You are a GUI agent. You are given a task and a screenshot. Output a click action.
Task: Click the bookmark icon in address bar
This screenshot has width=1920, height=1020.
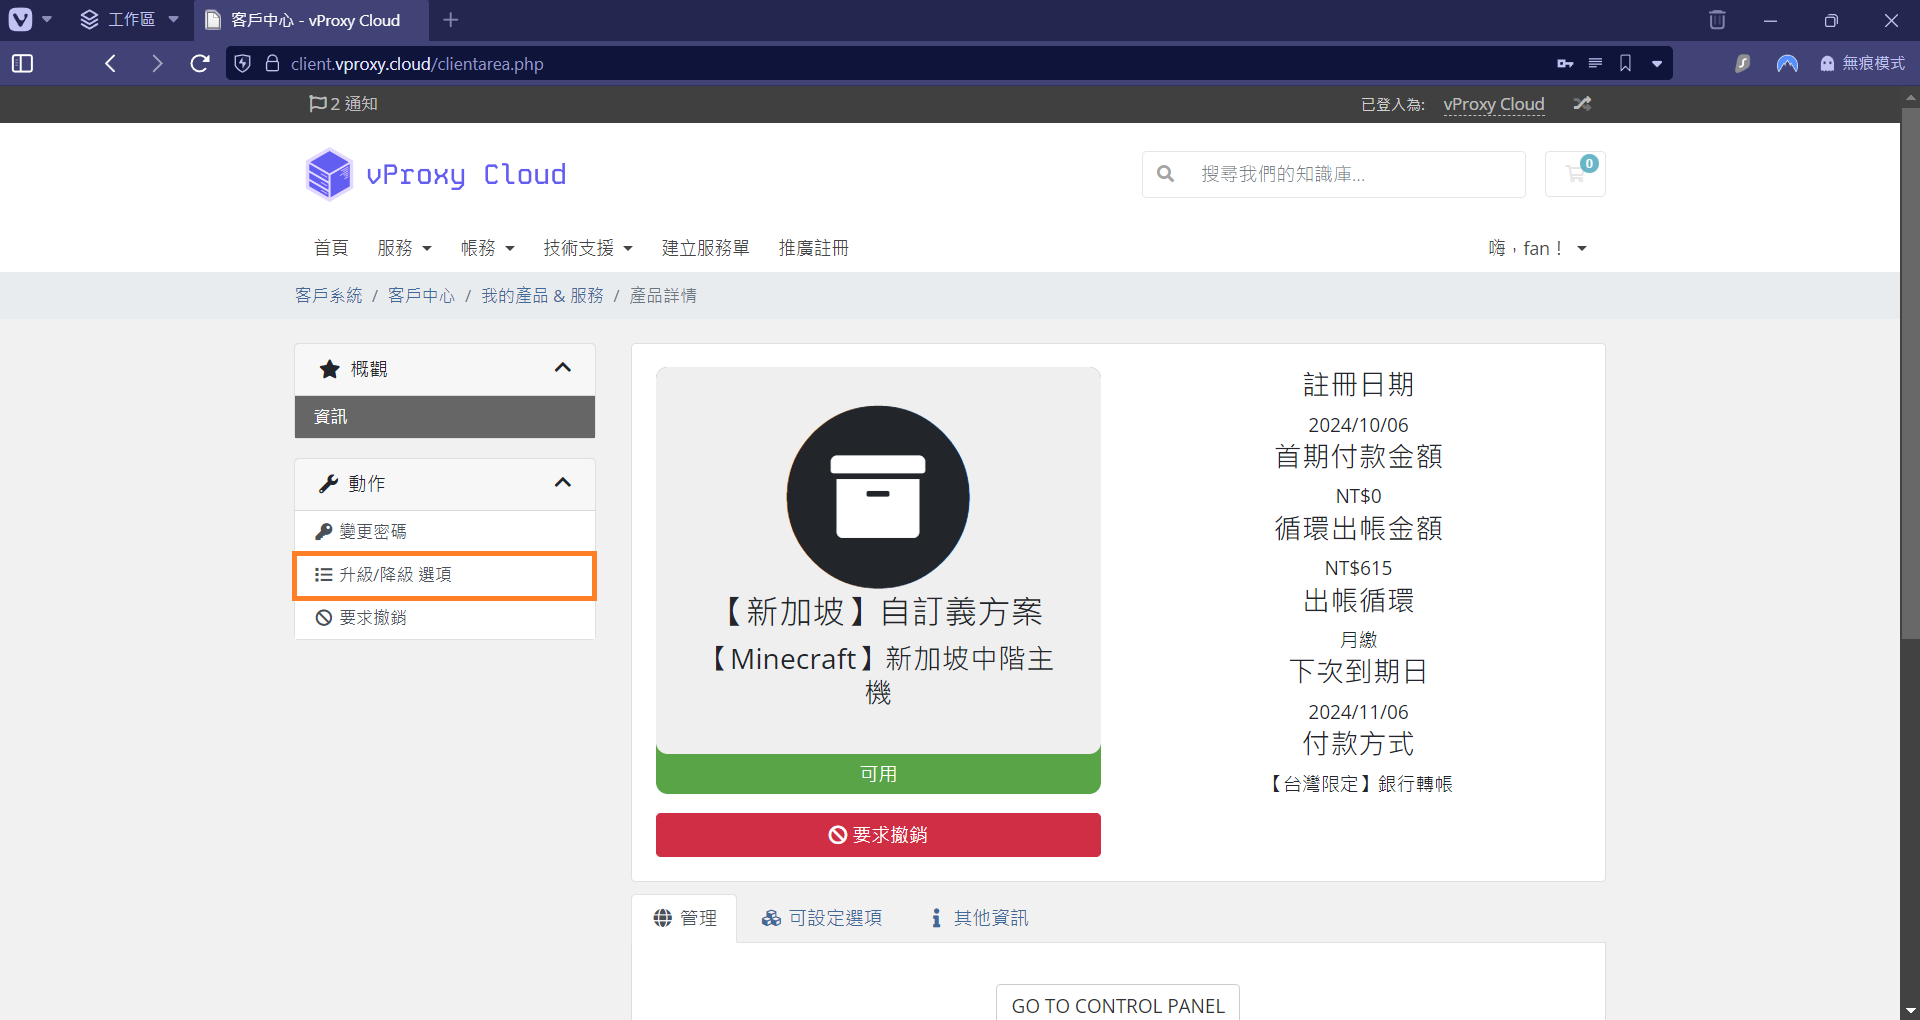(1626, 64)
